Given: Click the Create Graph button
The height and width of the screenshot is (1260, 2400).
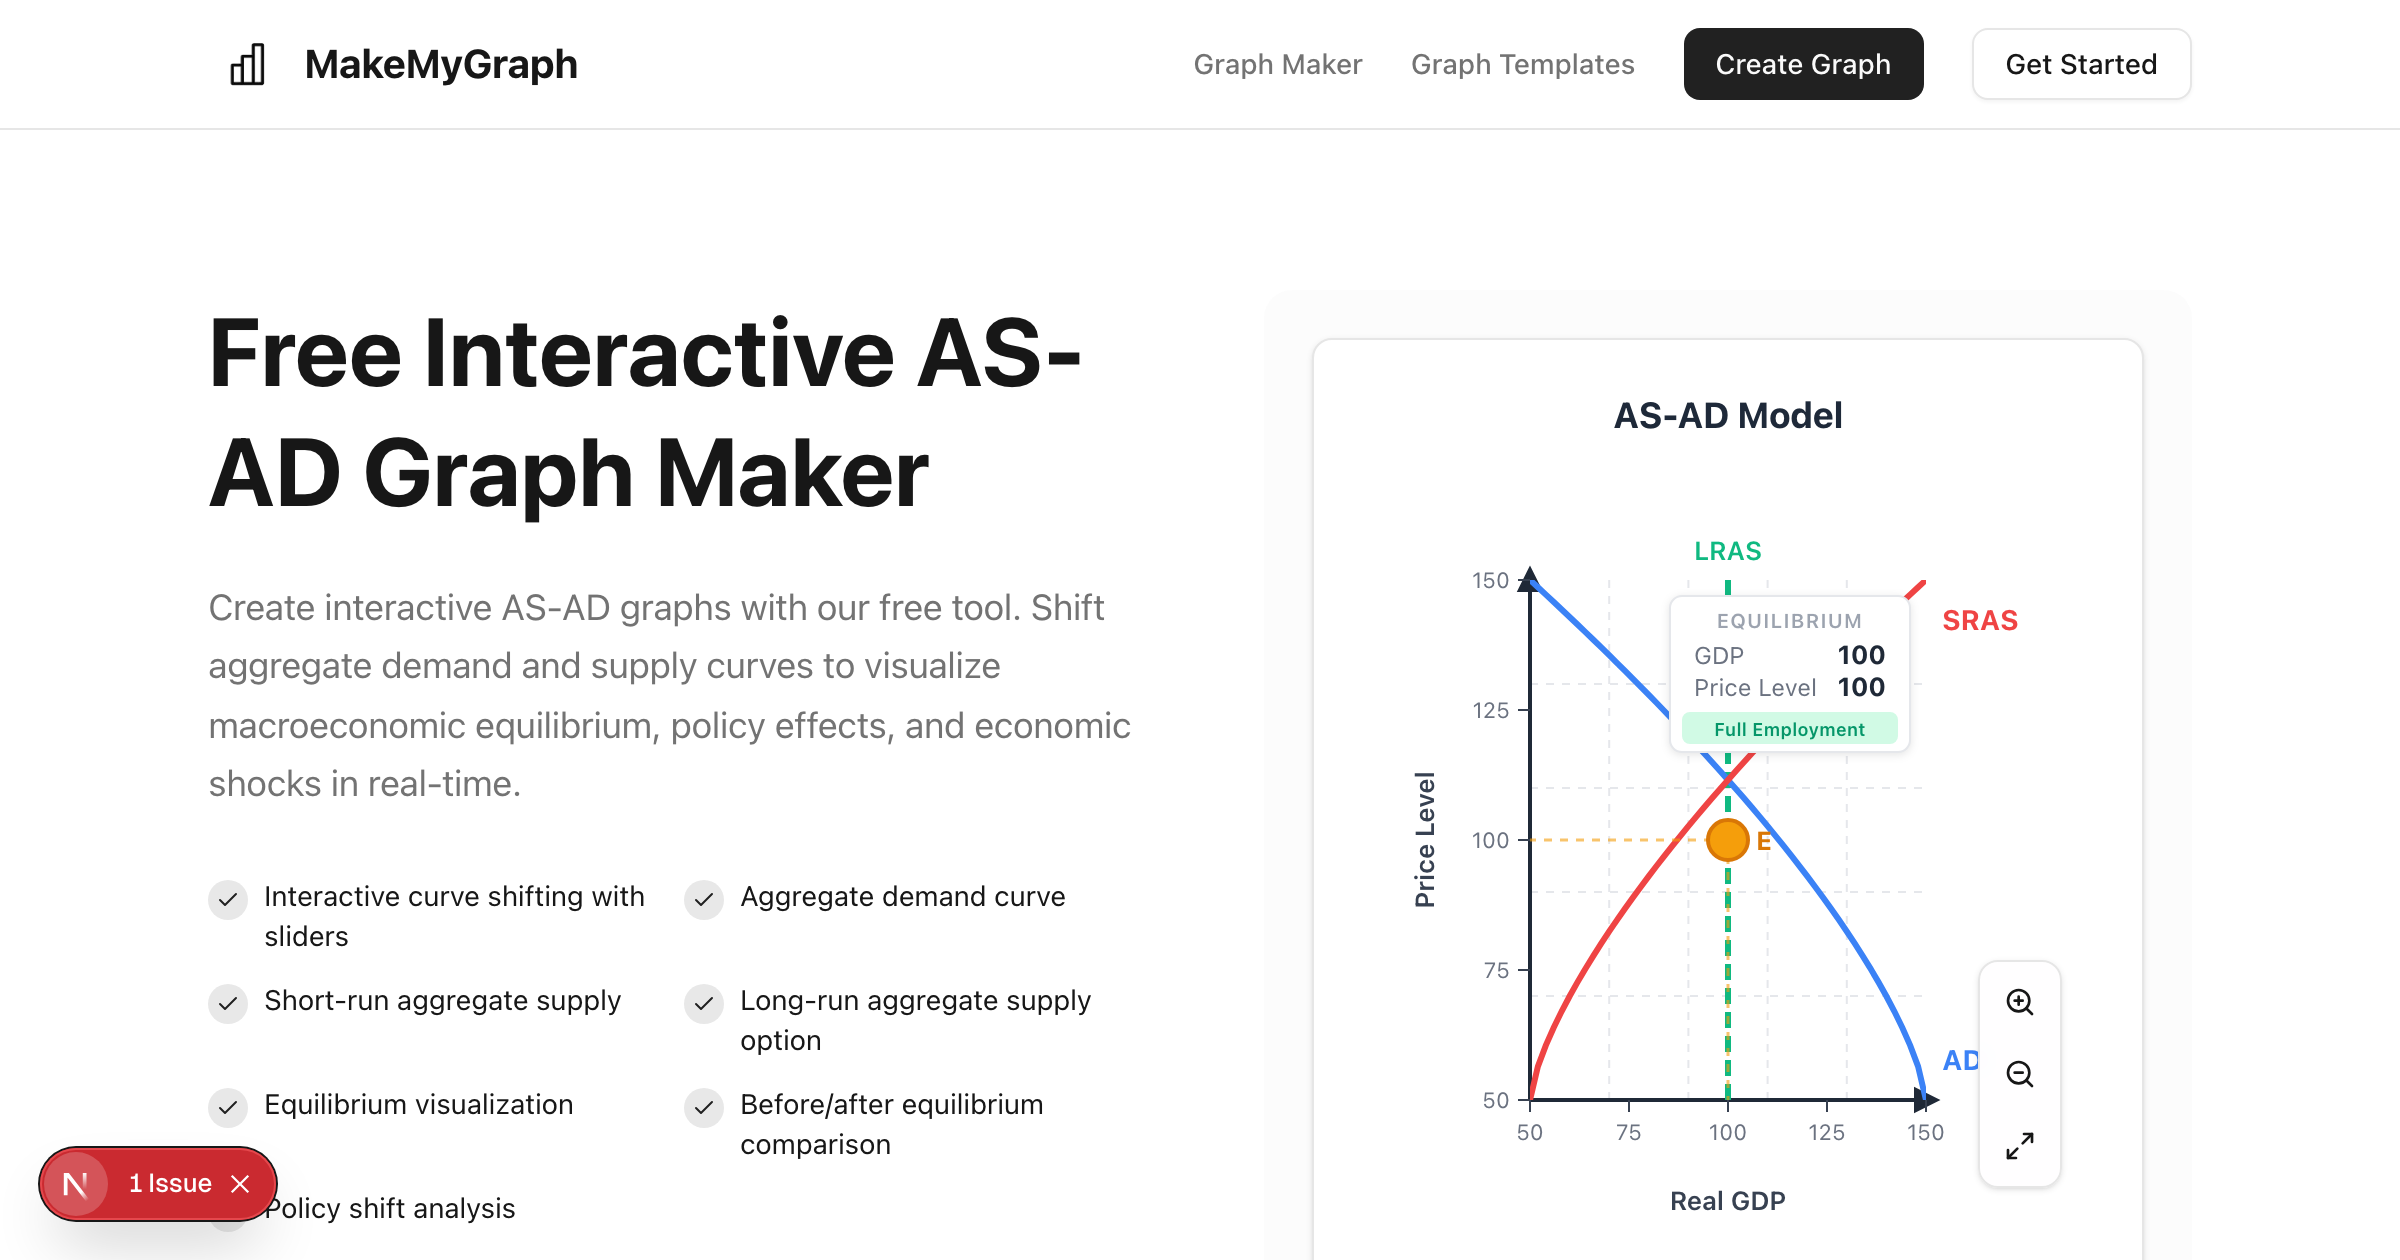Looking at the screenshot, I should point(1803,64).
